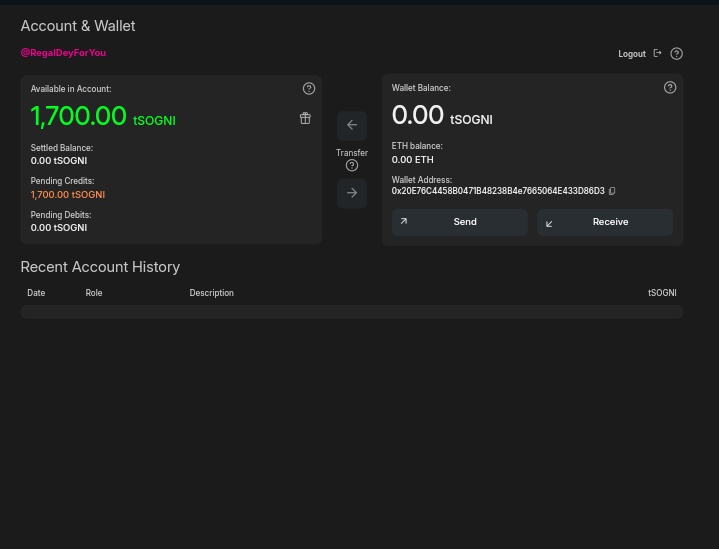The image size is (719, 549).
Task: Click the tSOGNI column header in history
Action: pos(662,293)
